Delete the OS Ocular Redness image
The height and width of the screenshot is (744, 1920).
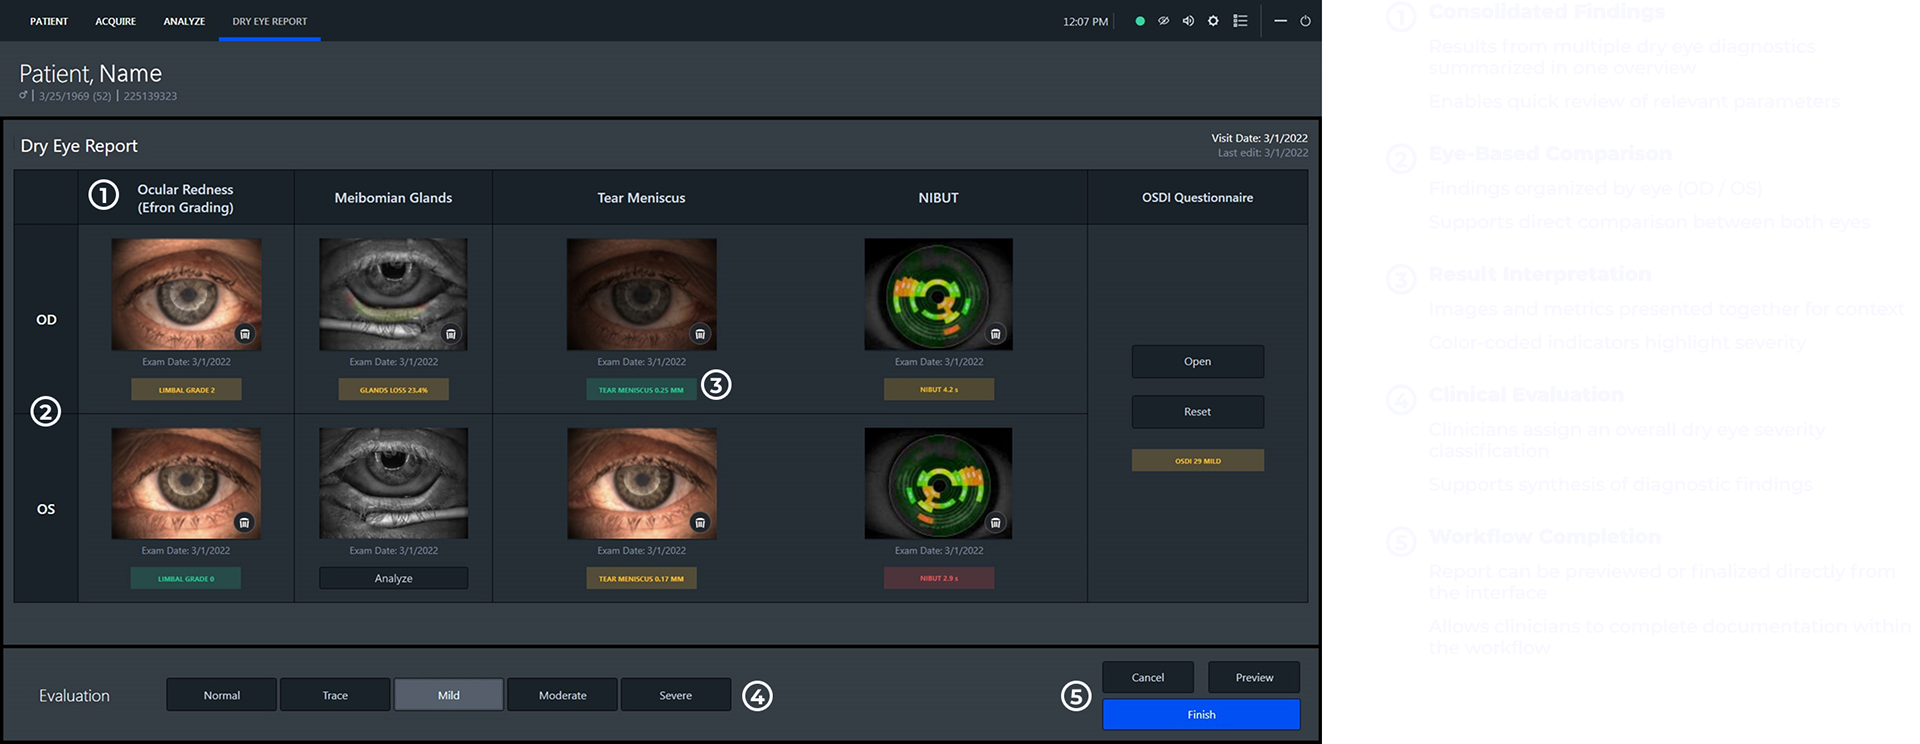[244, 522]
